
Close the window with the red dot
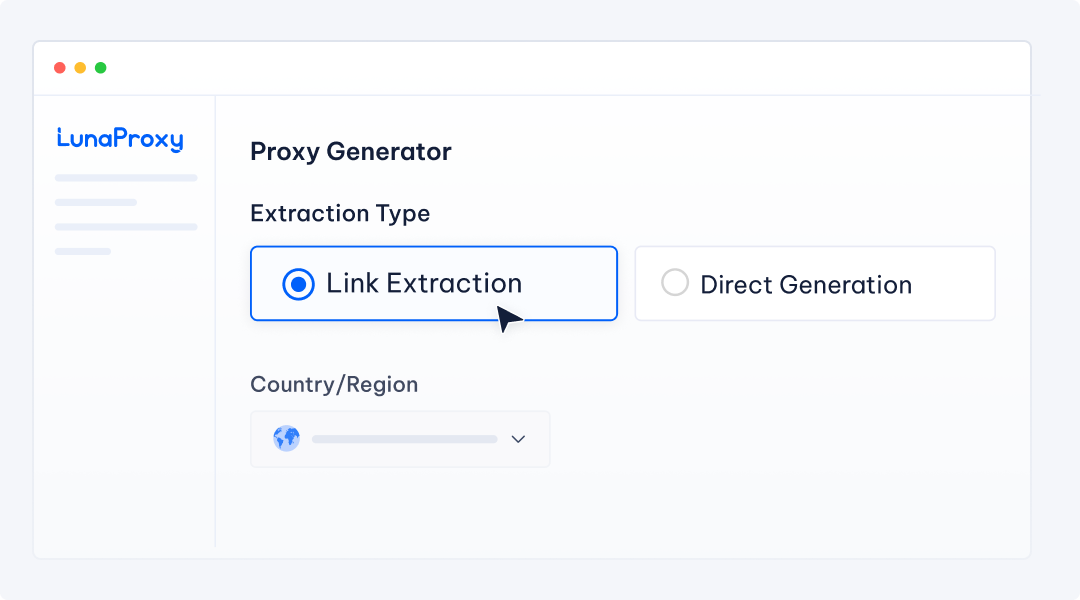[x=60, y=68]
